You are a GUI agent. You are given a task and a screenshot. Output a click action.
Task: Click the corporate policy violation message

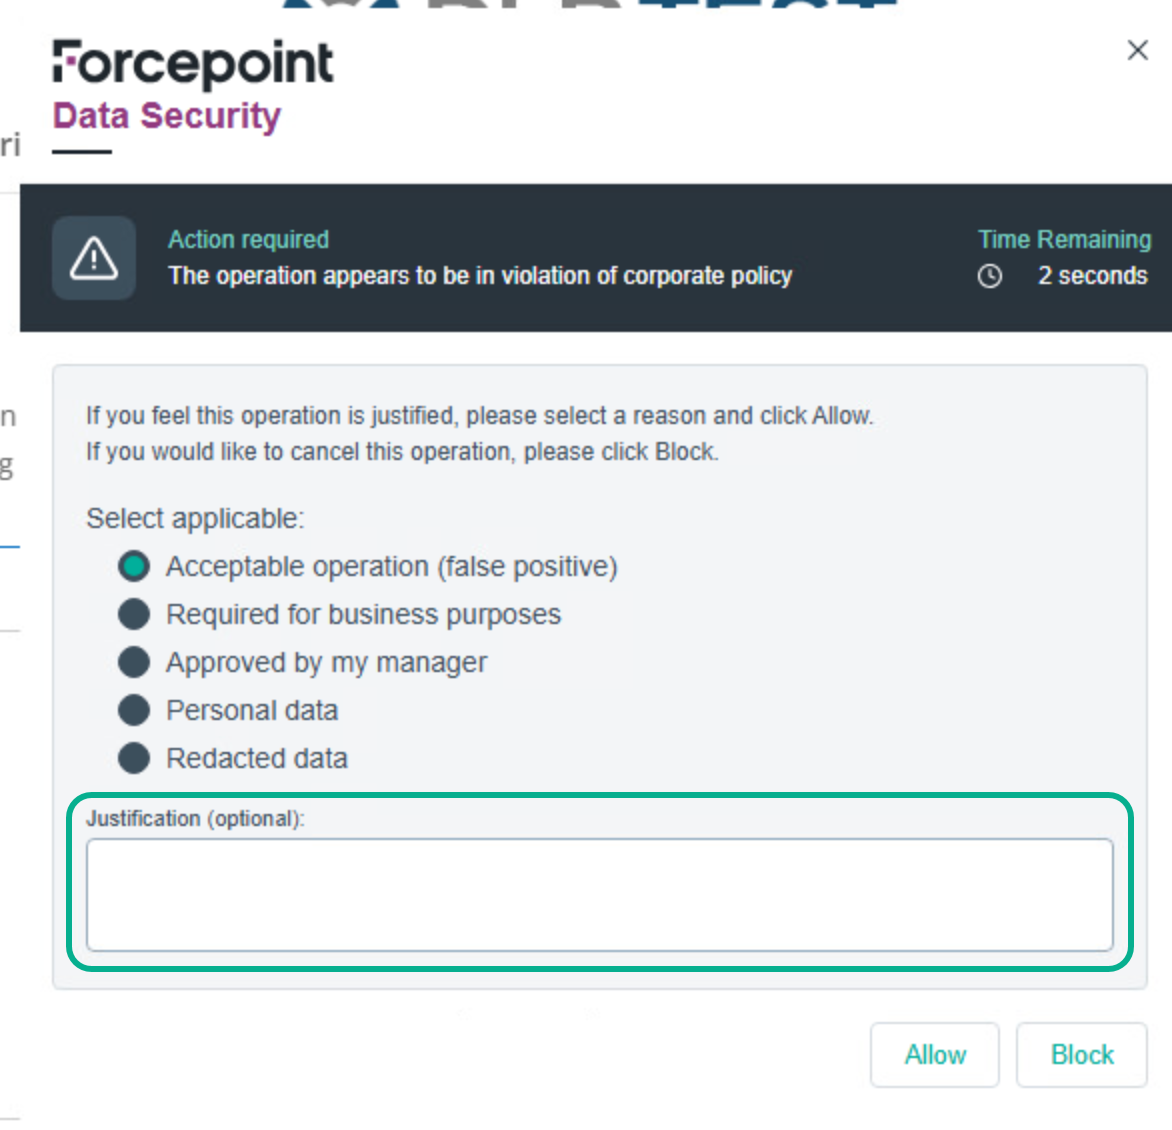[480, 276]
